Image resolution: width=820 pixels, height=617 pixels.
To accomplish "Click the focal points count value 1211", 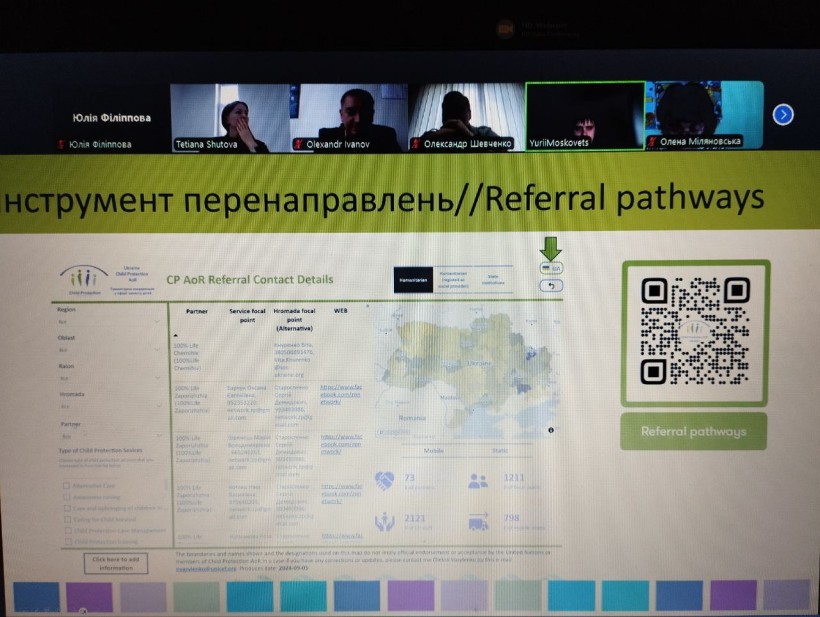I will click(x=514, y=477).
